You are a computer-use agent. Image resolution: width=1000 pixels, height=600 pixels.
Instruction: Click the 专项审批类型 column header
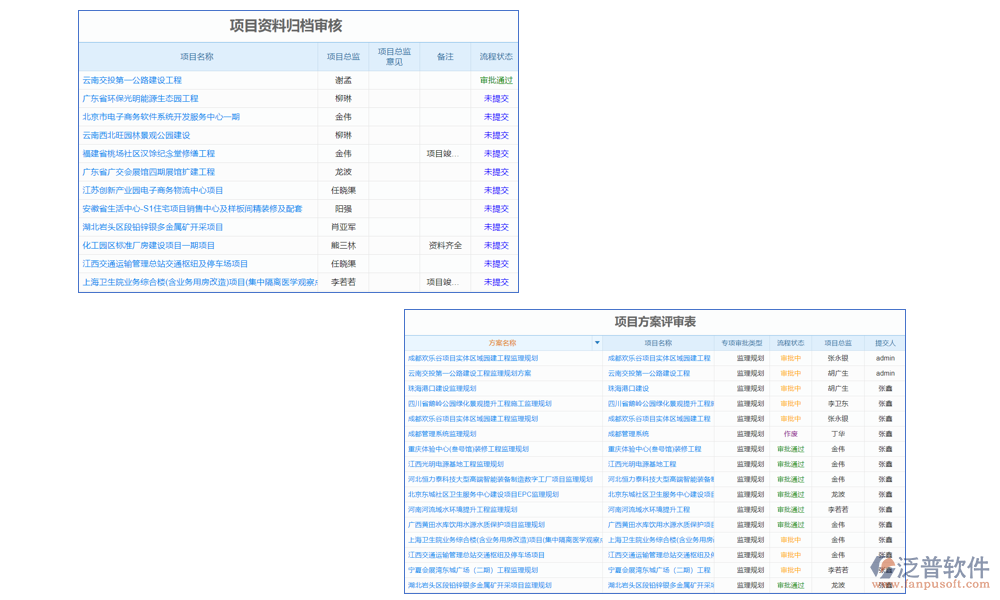coord(742,343)
